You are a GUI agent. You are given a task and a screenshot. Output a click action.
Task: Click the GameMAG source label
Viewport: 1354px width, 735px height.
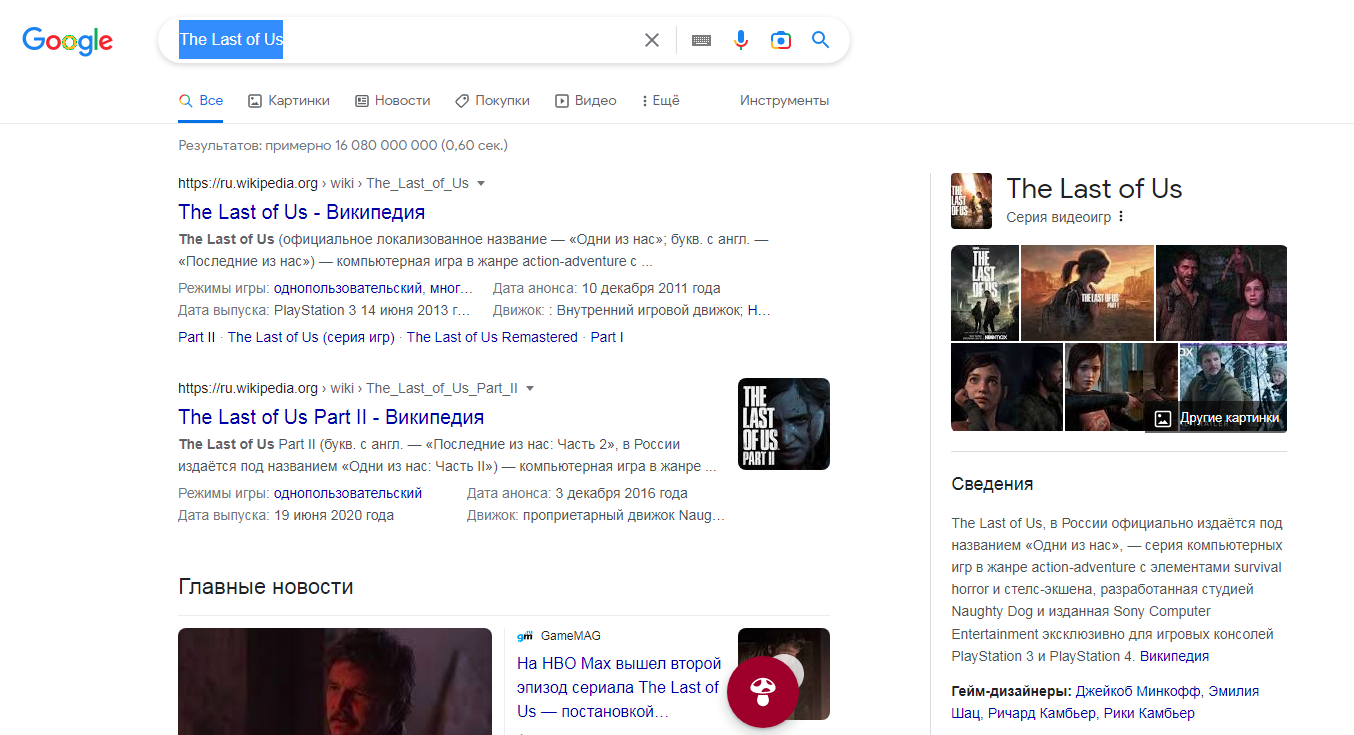pos(571,636)
